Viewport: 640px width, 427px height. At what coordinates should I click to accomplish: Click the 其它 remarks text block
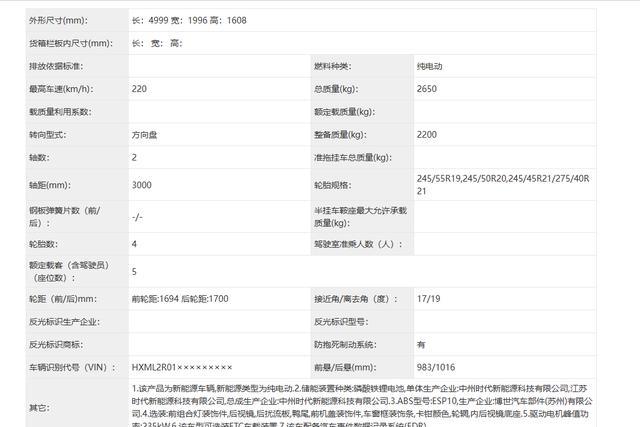coord(350,405)
